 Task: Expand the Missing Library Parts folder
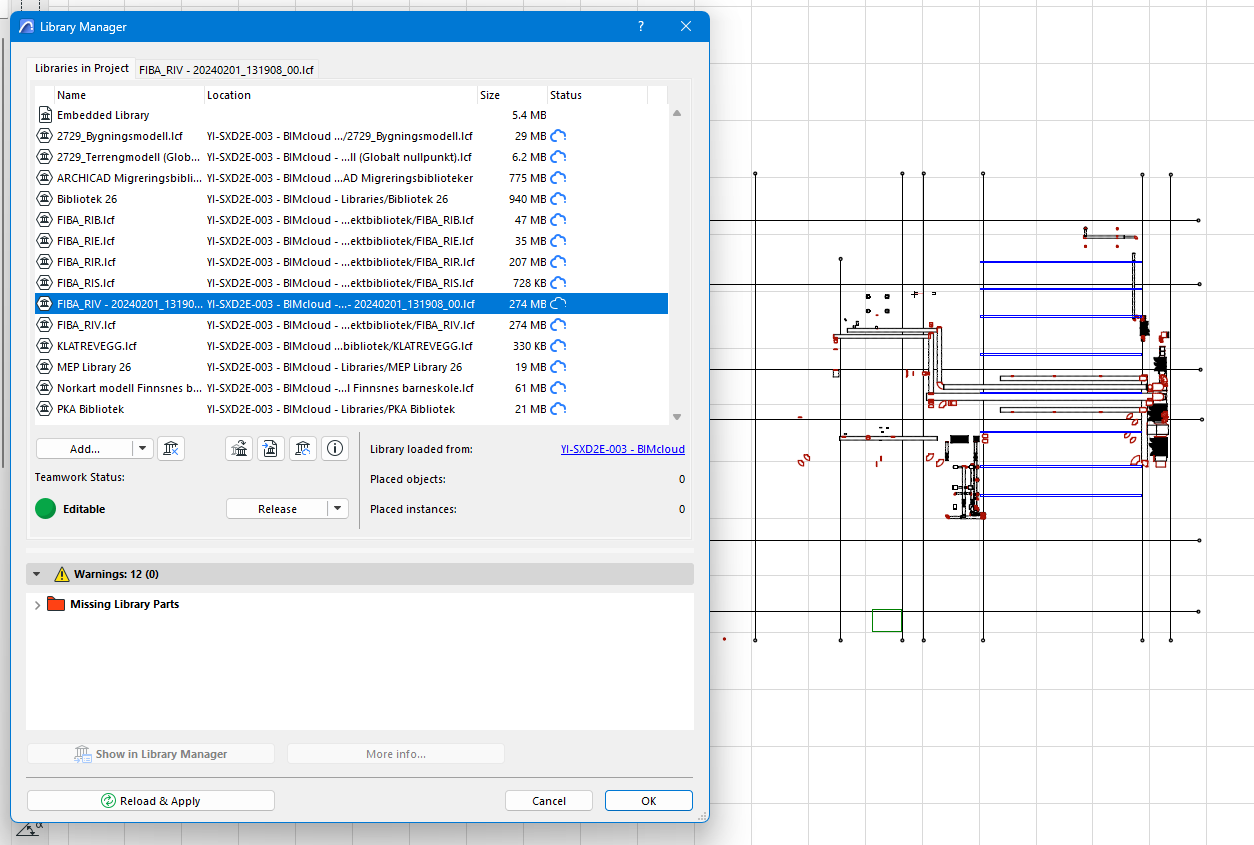click(38, 605)
